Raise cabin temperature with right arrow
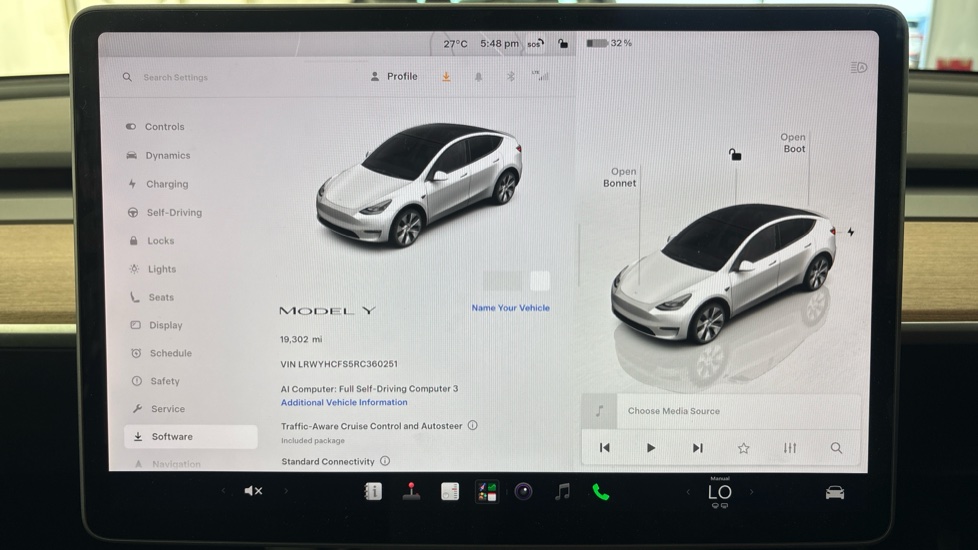Viewport: 978px width, 550px height. tap(751, 492)
